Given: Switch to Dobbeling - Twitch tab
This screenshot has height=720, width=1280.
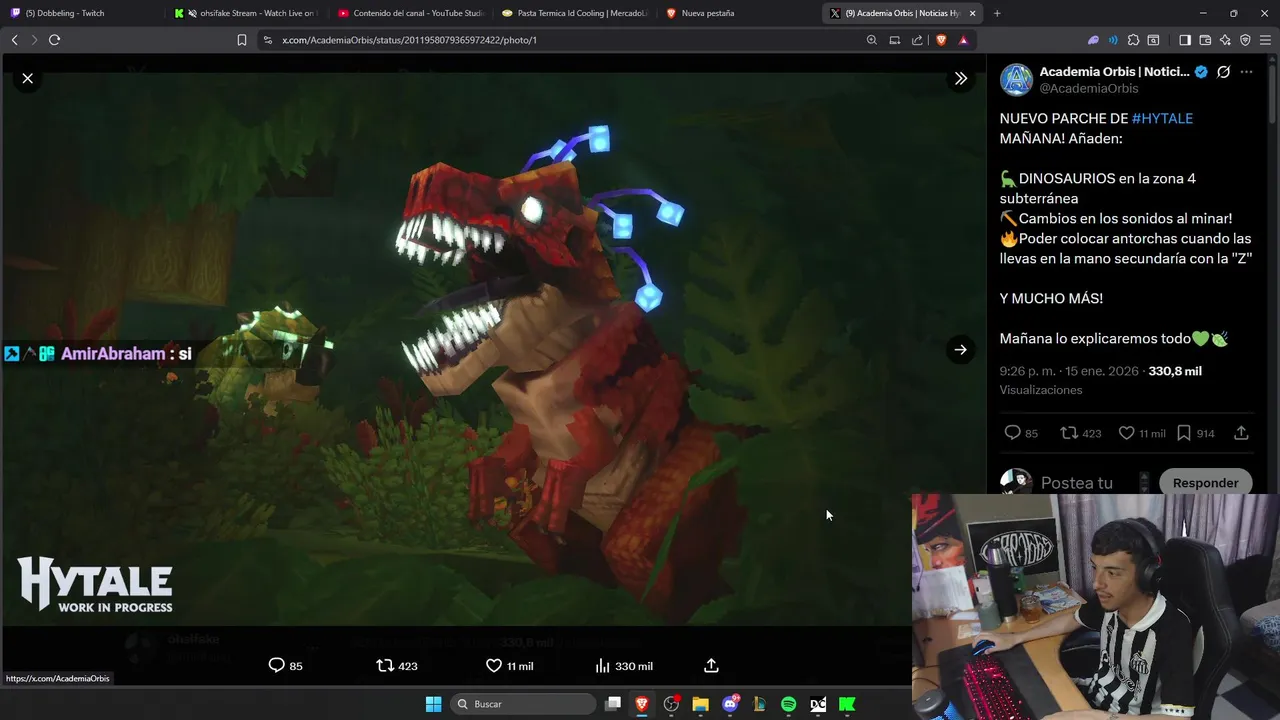Looking at the screenshot, I should coord(83,13).
